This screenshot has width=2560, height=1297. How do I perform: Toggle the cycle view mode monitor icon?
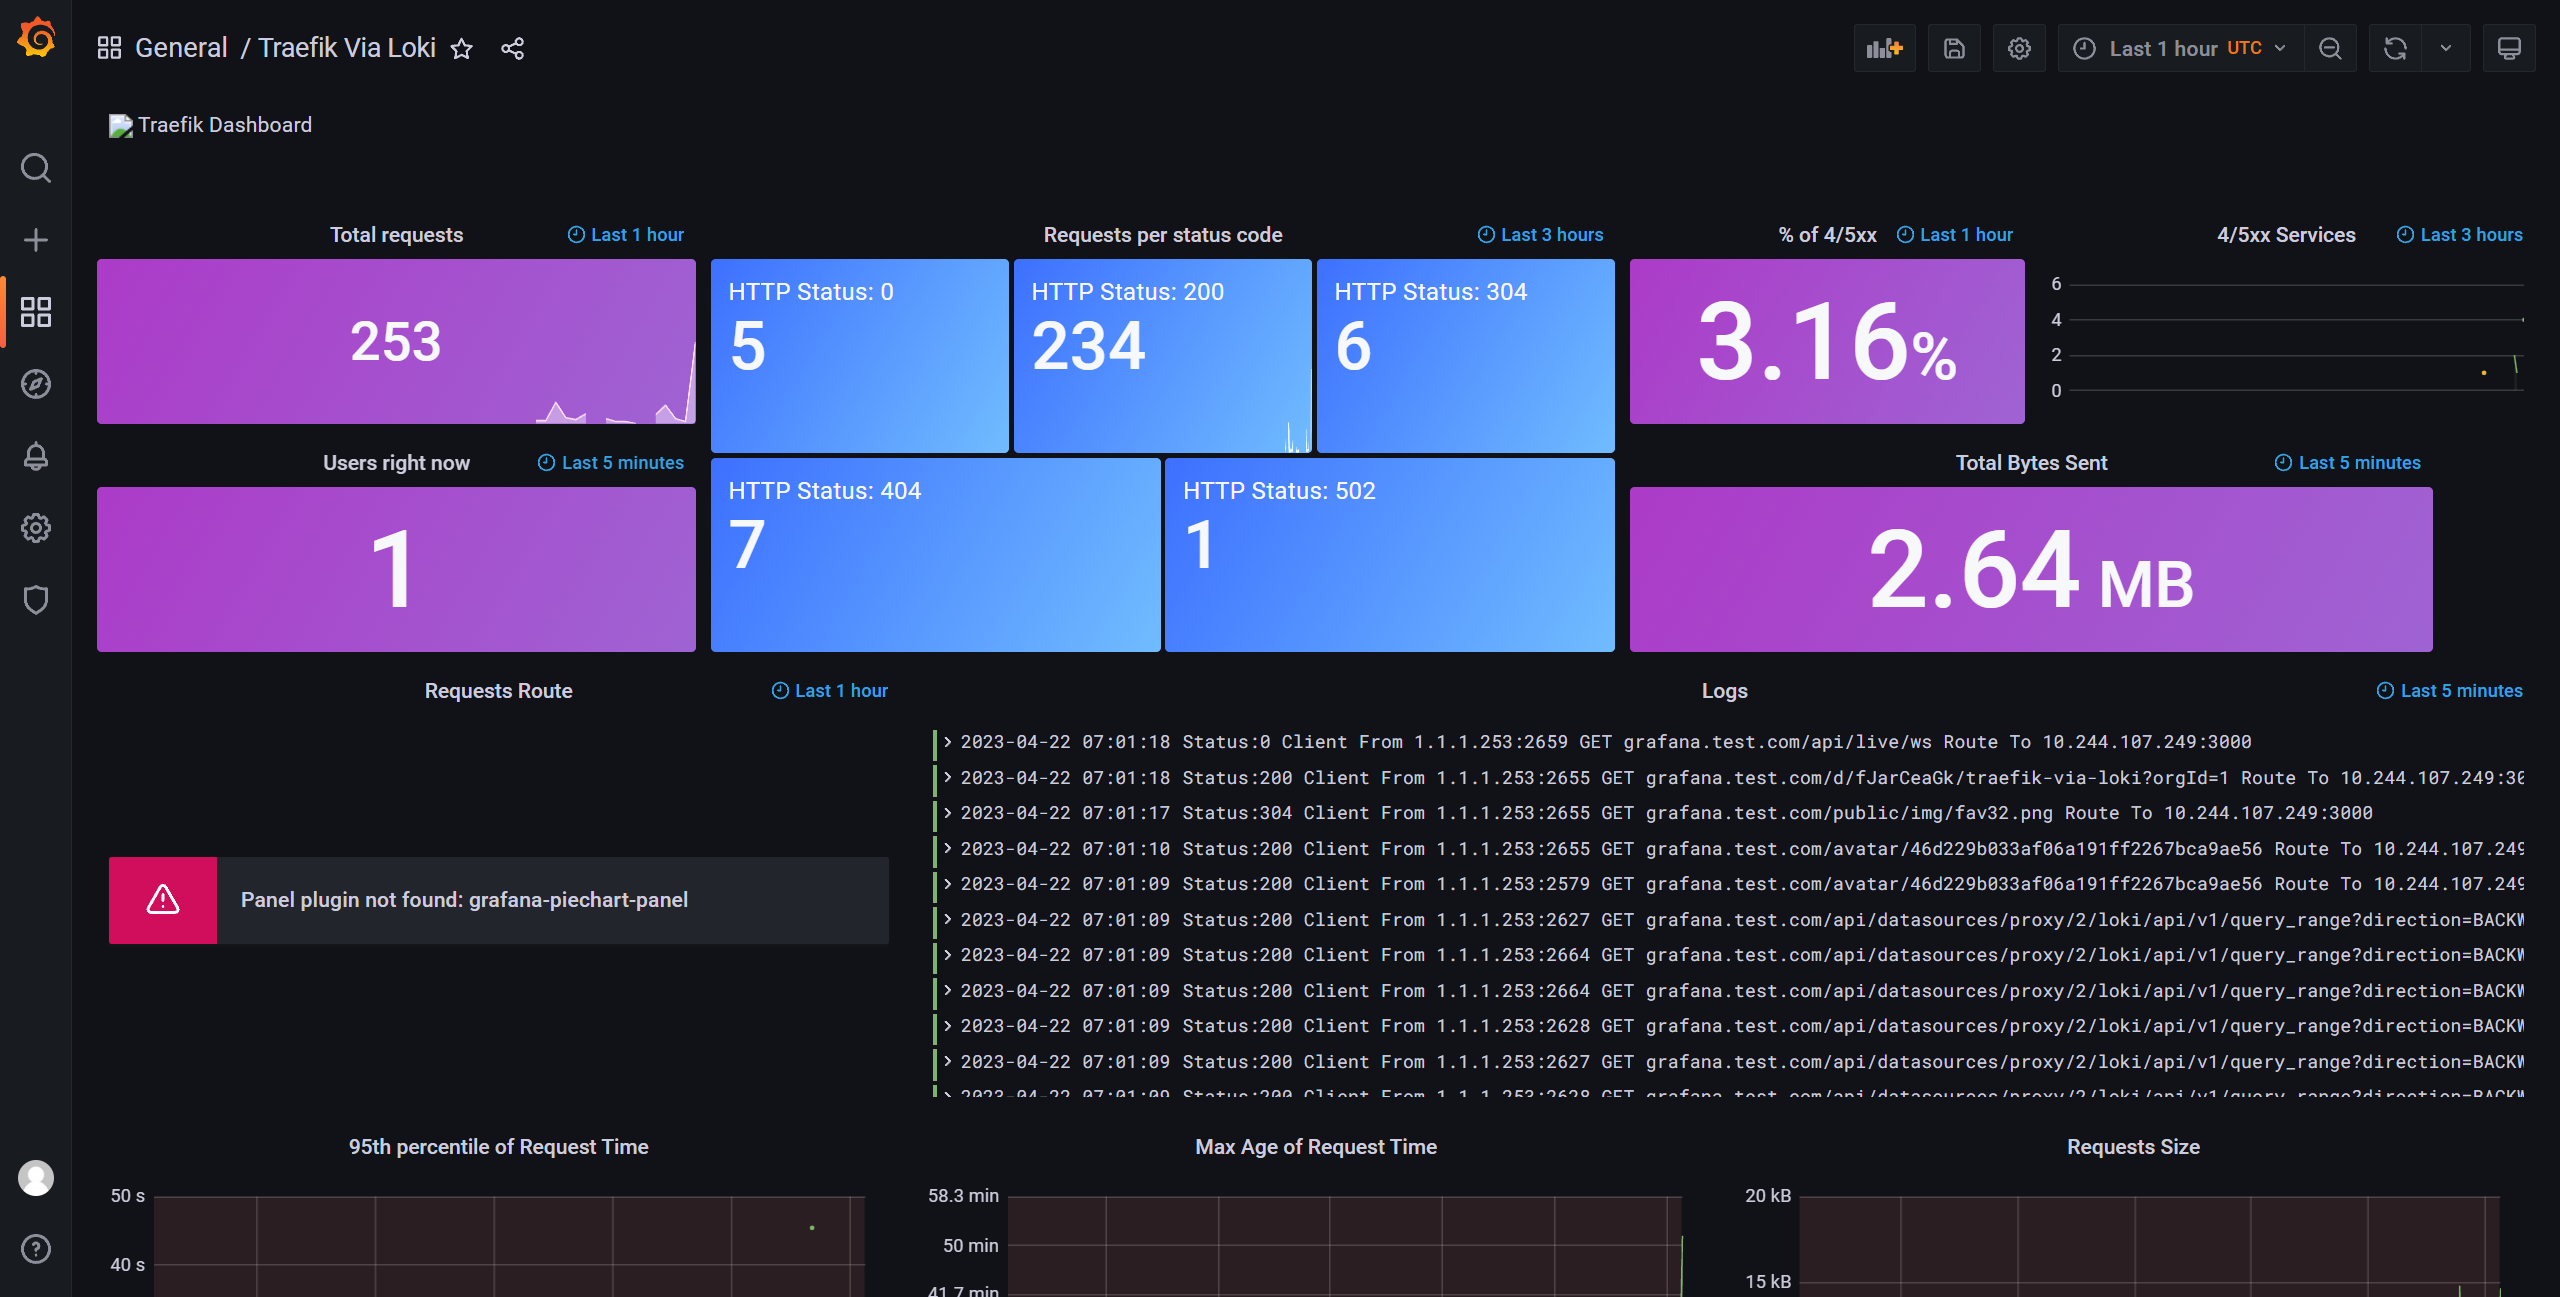[x=2509, y=48]
